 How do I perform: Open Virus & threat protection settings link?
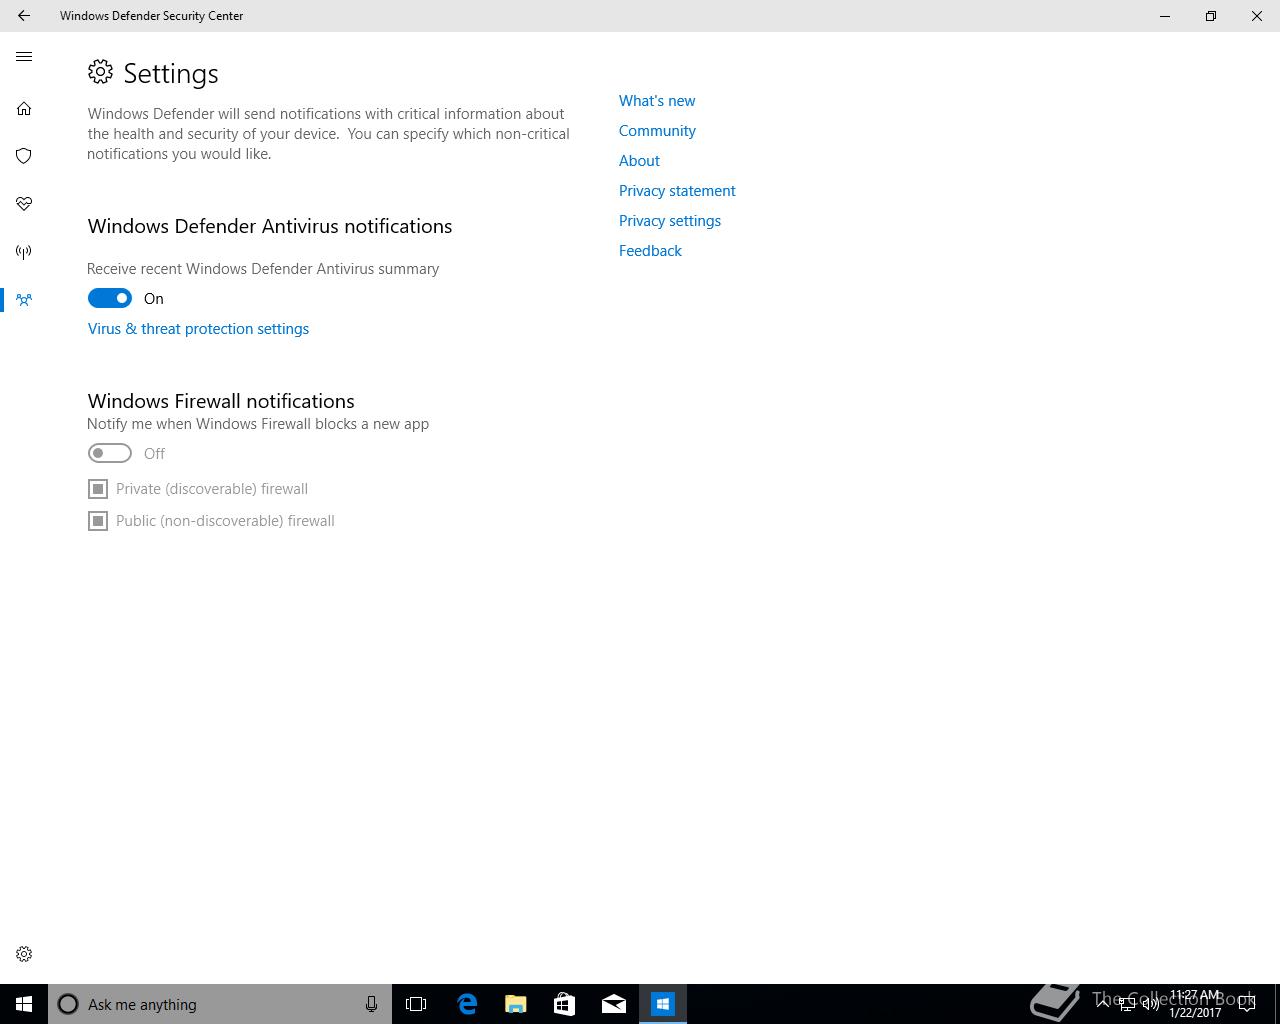[198, 329]
